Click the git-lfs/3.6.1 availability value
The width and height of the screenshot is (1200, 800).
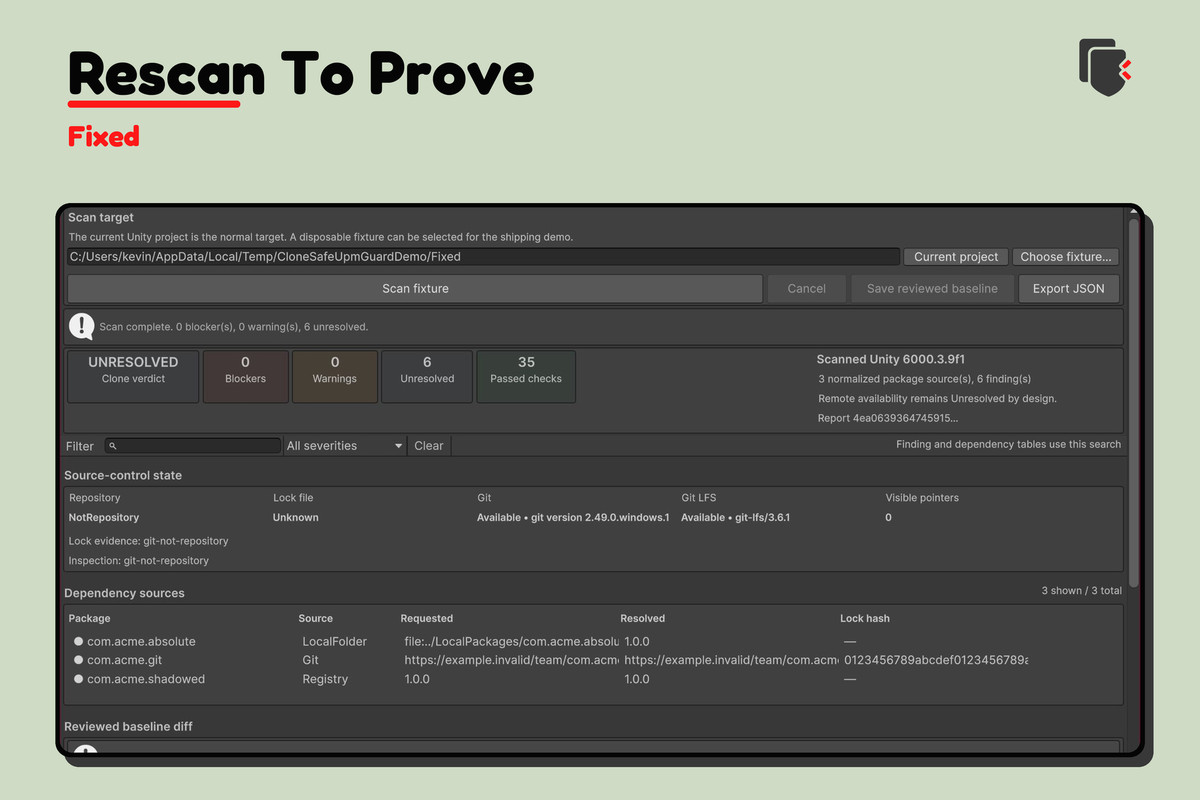735,518
